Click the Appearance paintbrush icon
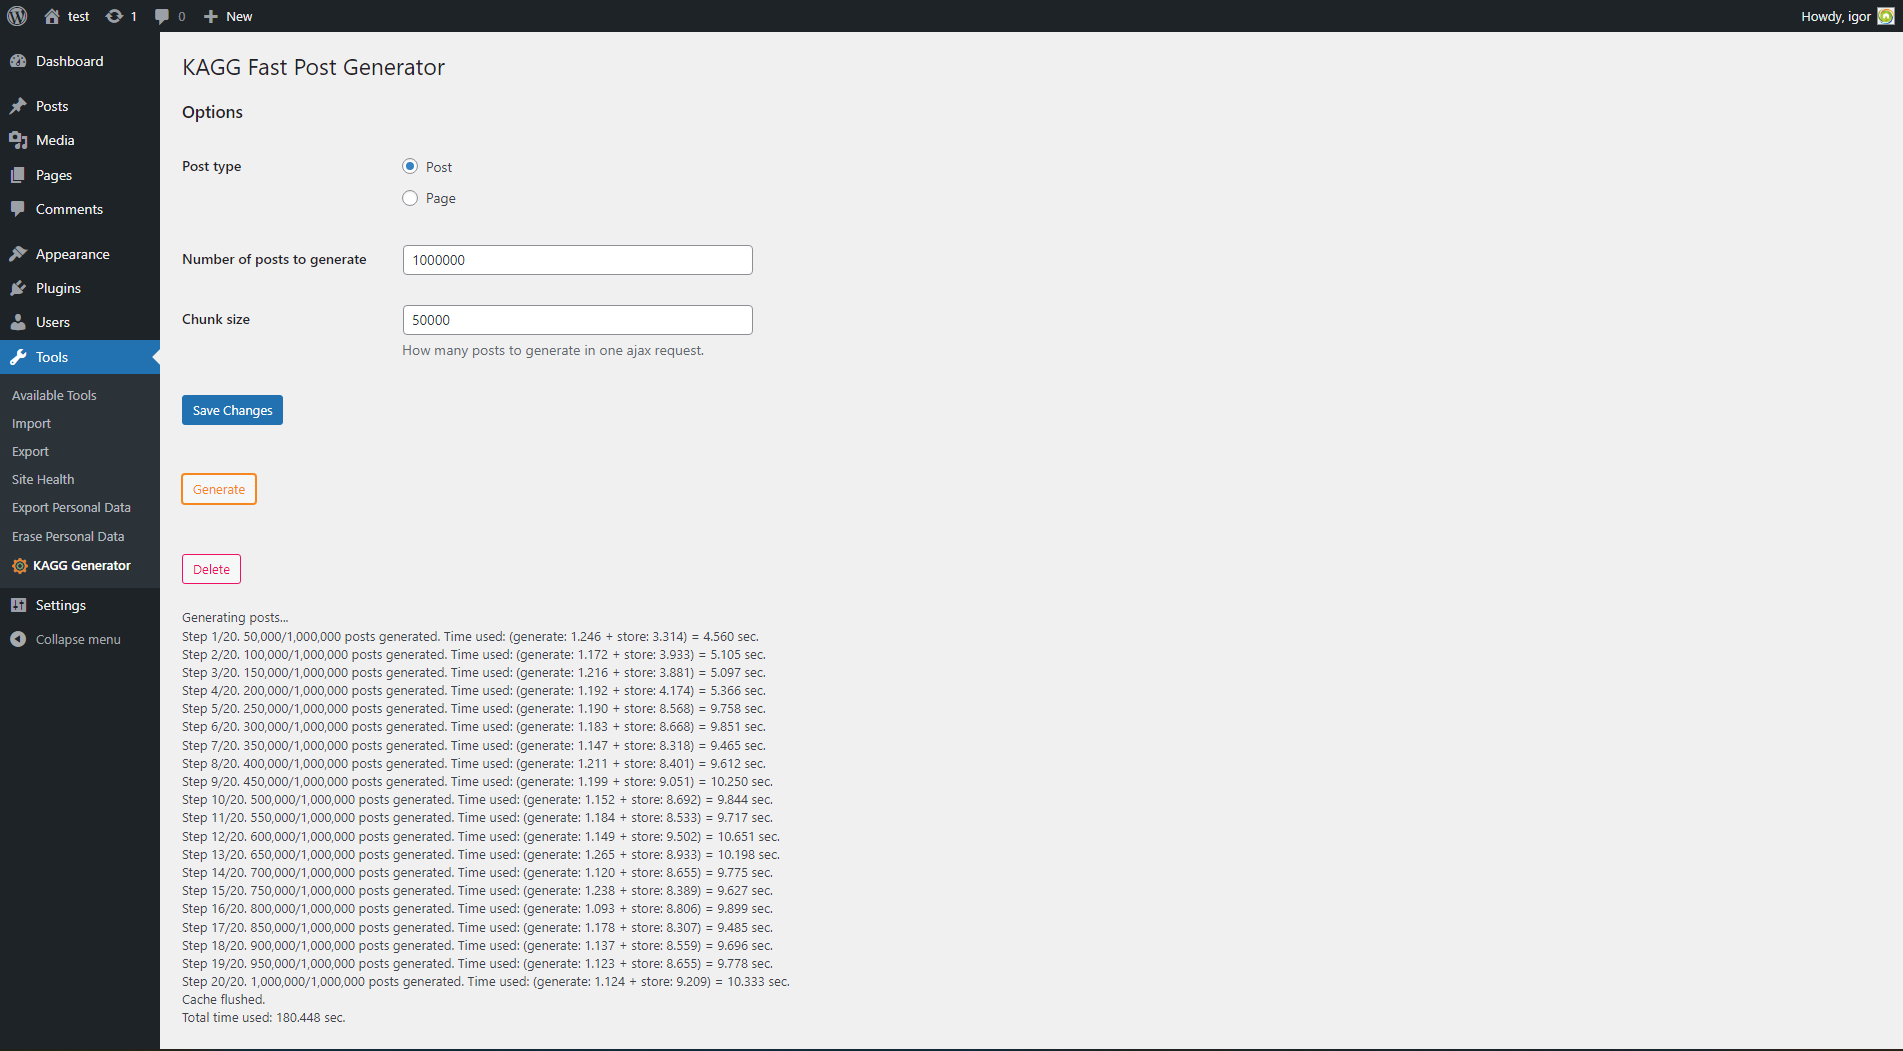1903x1051 pixels. click(18, 254)
